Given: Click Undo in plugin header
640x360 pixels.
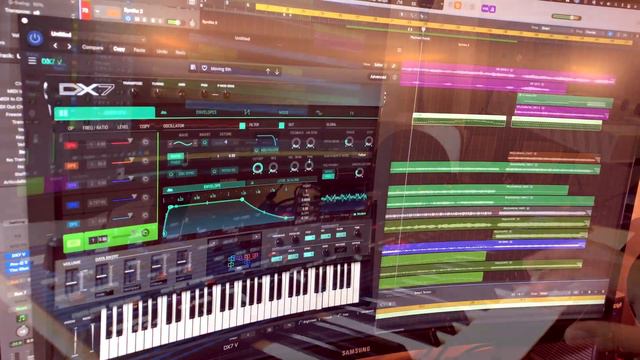Looking at the screenshot, I should coord(162,51).
